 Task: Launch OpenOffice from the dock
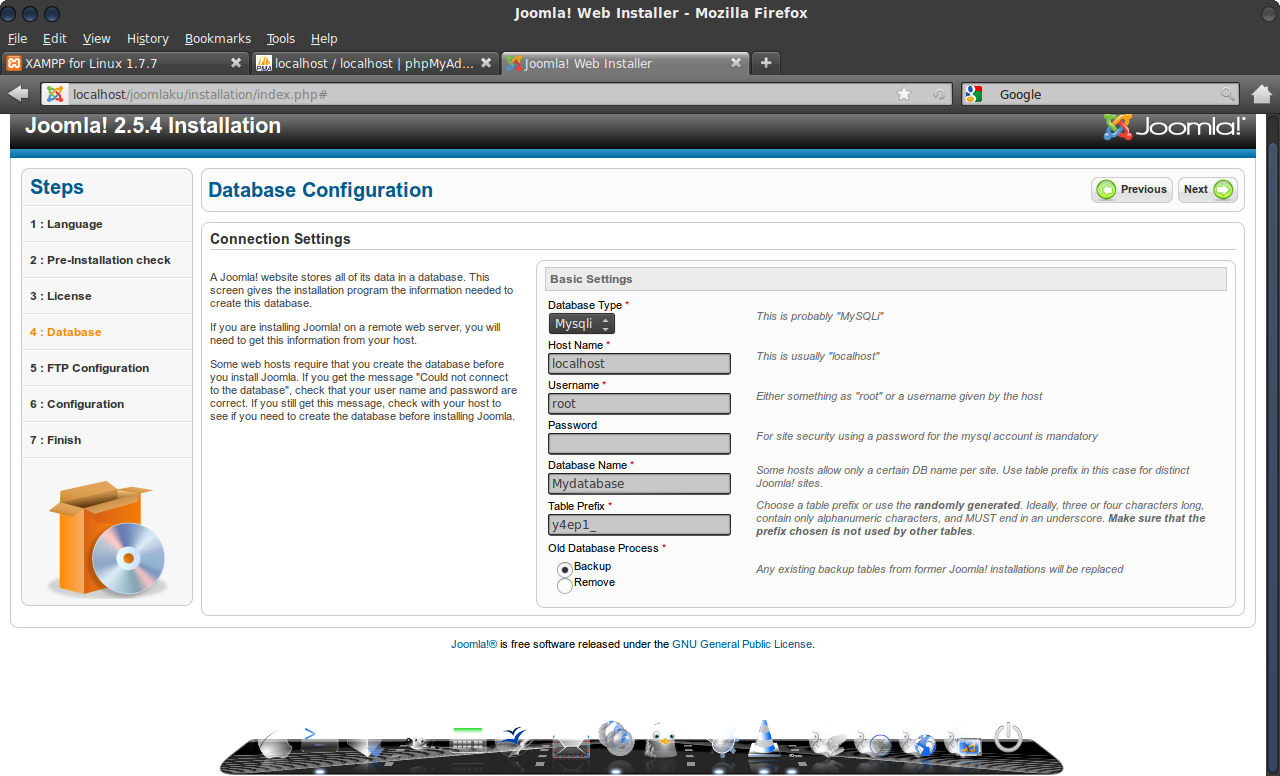click(516, 741)
